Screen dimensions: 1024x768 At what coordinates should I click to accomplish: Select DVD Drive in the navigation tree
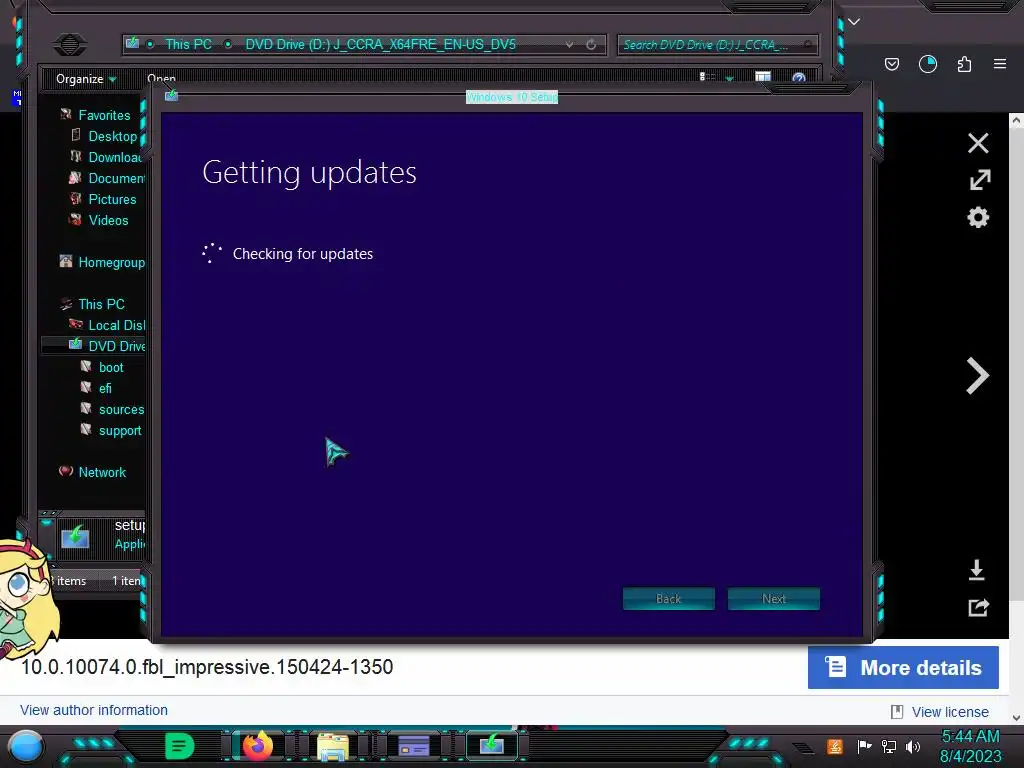click(x=116, y=345)
